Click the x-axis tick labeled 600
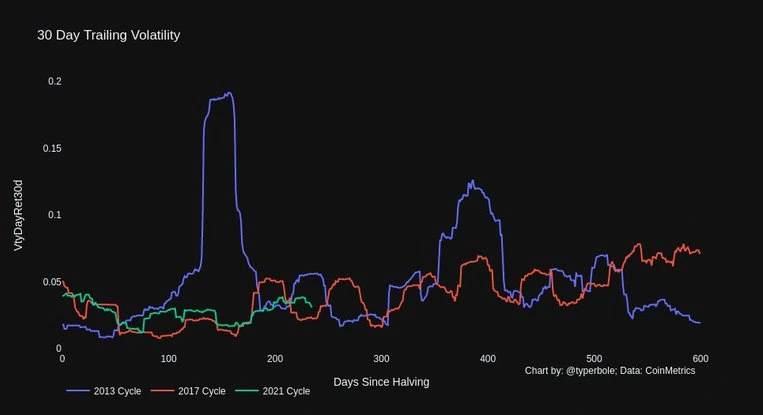The height and width of the screenshot is (415, 763). click(701, 359)
